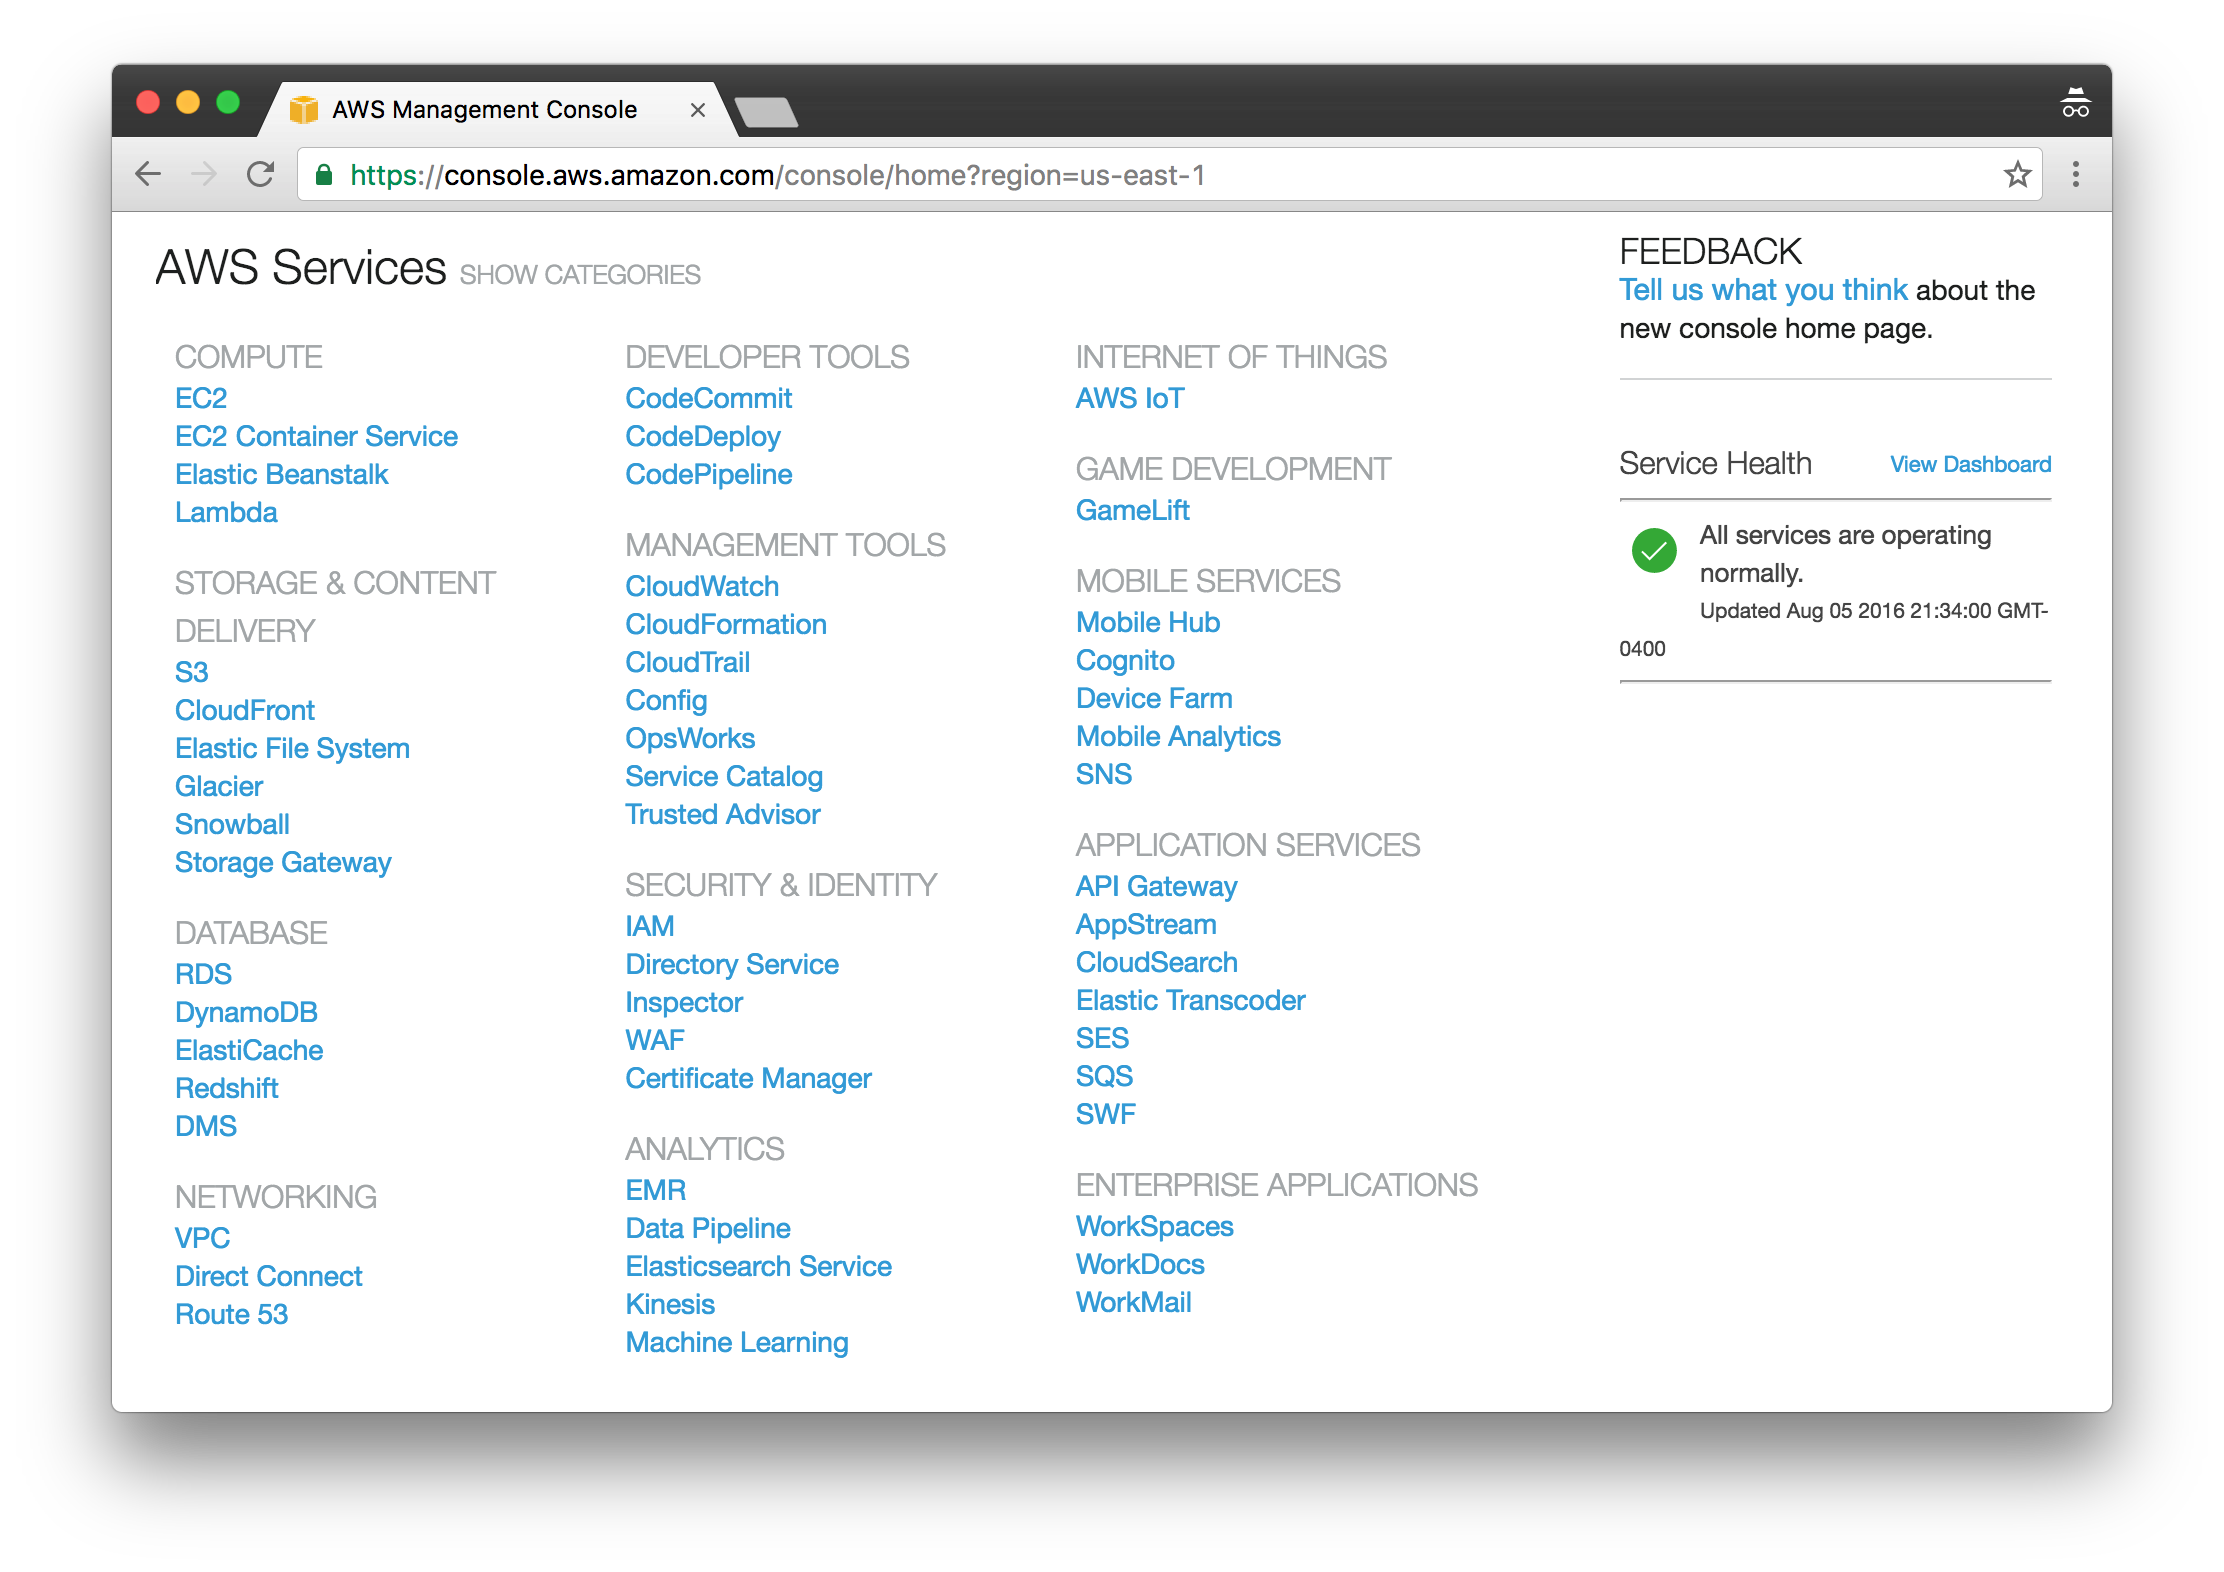
Task: Go to CloudFormation under Management Tools
Action: point(726,624)
